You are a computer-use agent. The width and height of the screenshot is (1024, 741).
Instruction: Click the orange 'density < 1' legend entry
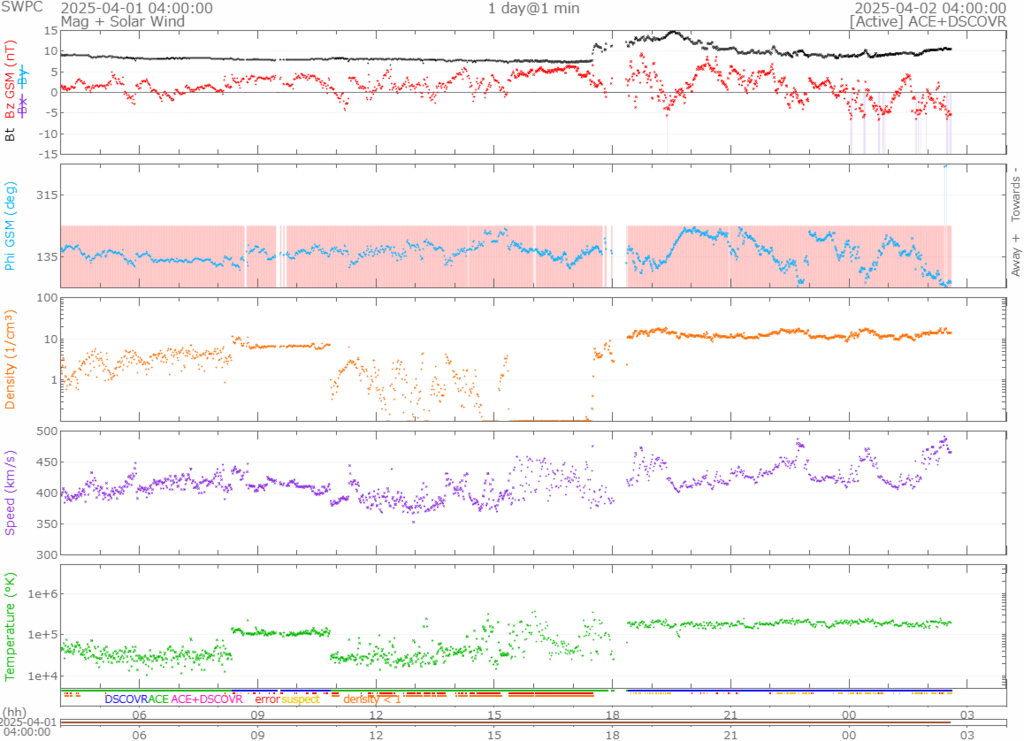[x=372, y=699]
